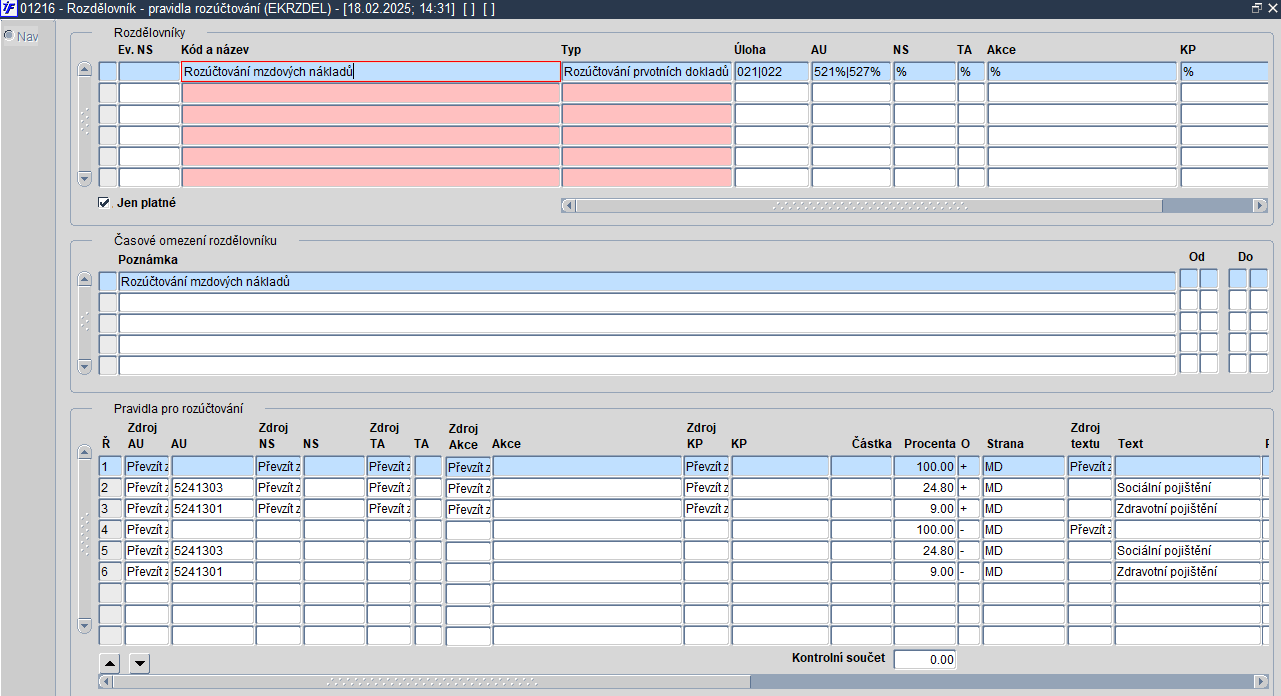Open Zdroj AU dropdown in rule row 1

tap(147, 466)
